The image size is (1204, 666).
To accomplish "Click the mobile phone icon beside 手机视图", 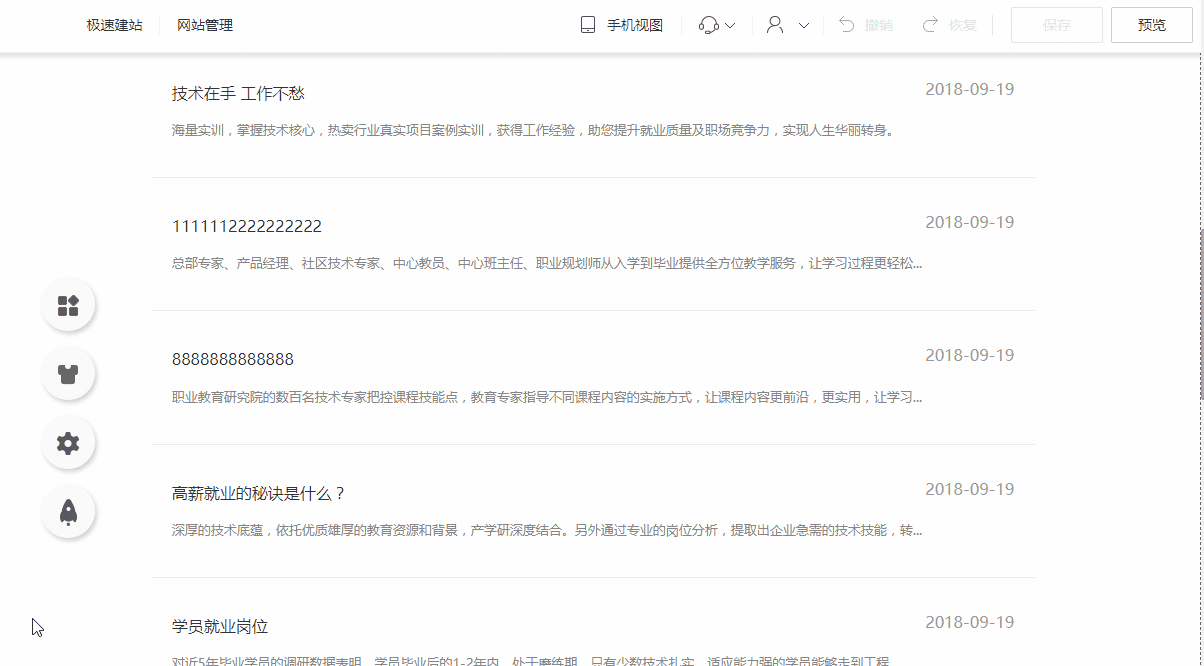I will (x=588, y=25).
